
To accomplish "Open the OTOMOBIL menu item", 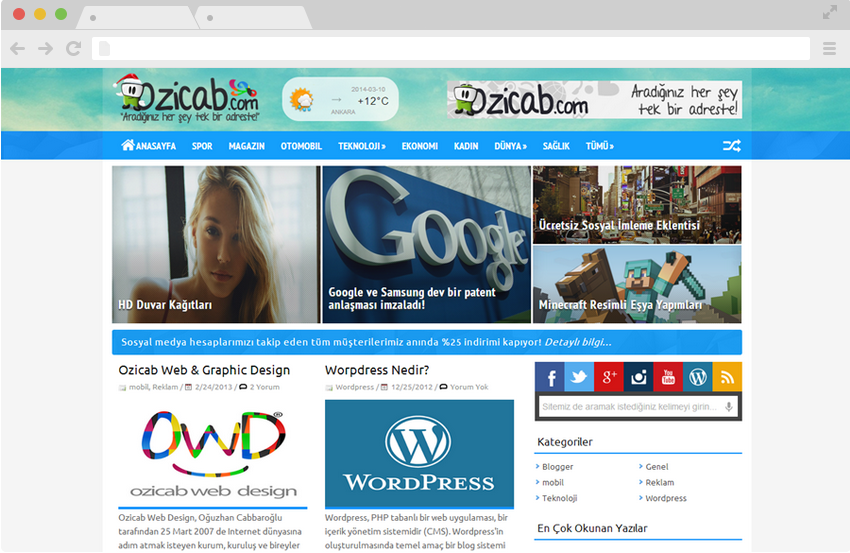I will [x=301, y=146].
